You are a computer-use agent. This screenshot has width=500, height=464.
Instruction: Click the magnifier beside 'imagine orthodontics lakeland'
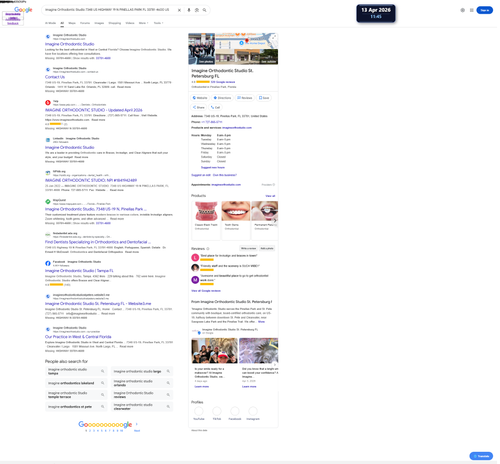coord(103,383)
